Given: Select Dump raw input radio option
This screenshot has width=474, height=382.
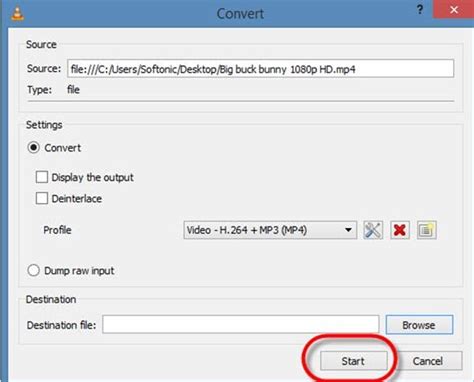Looking at the screenshot, I should point(34,270).
